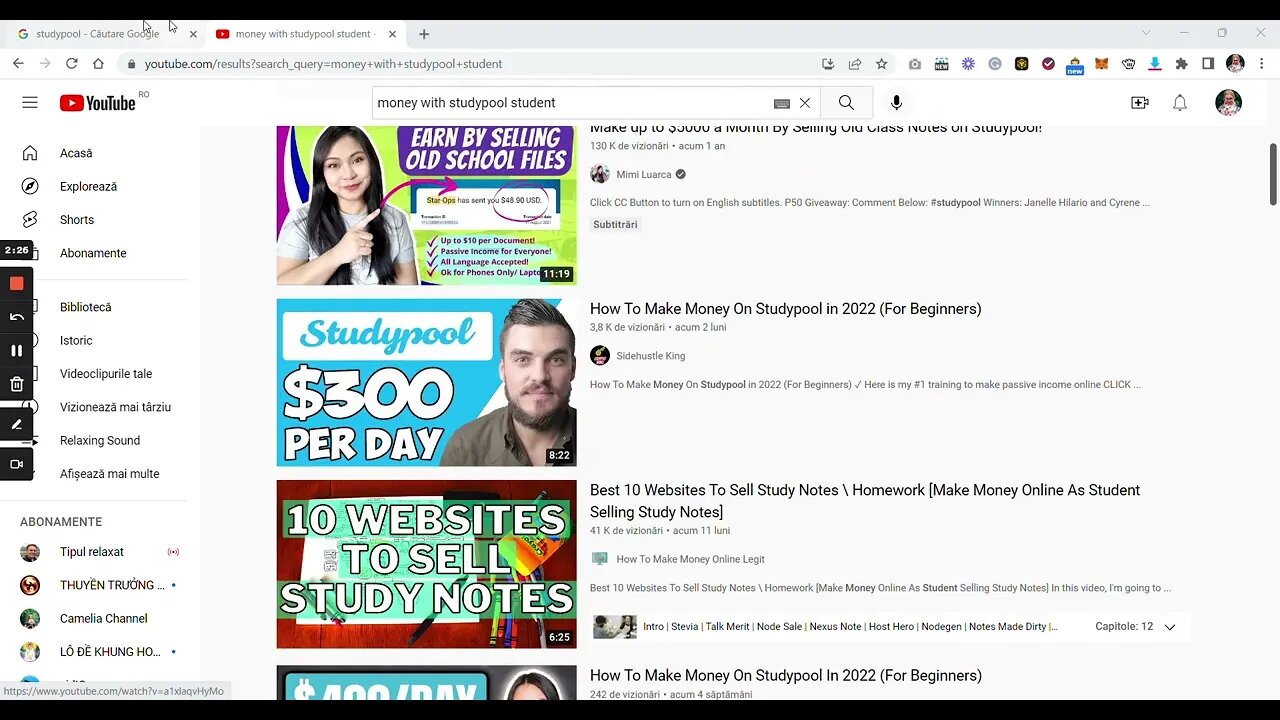The image size is (1280, 720).
Task: Start voice search with microphone icon
Action: (896, 103)
